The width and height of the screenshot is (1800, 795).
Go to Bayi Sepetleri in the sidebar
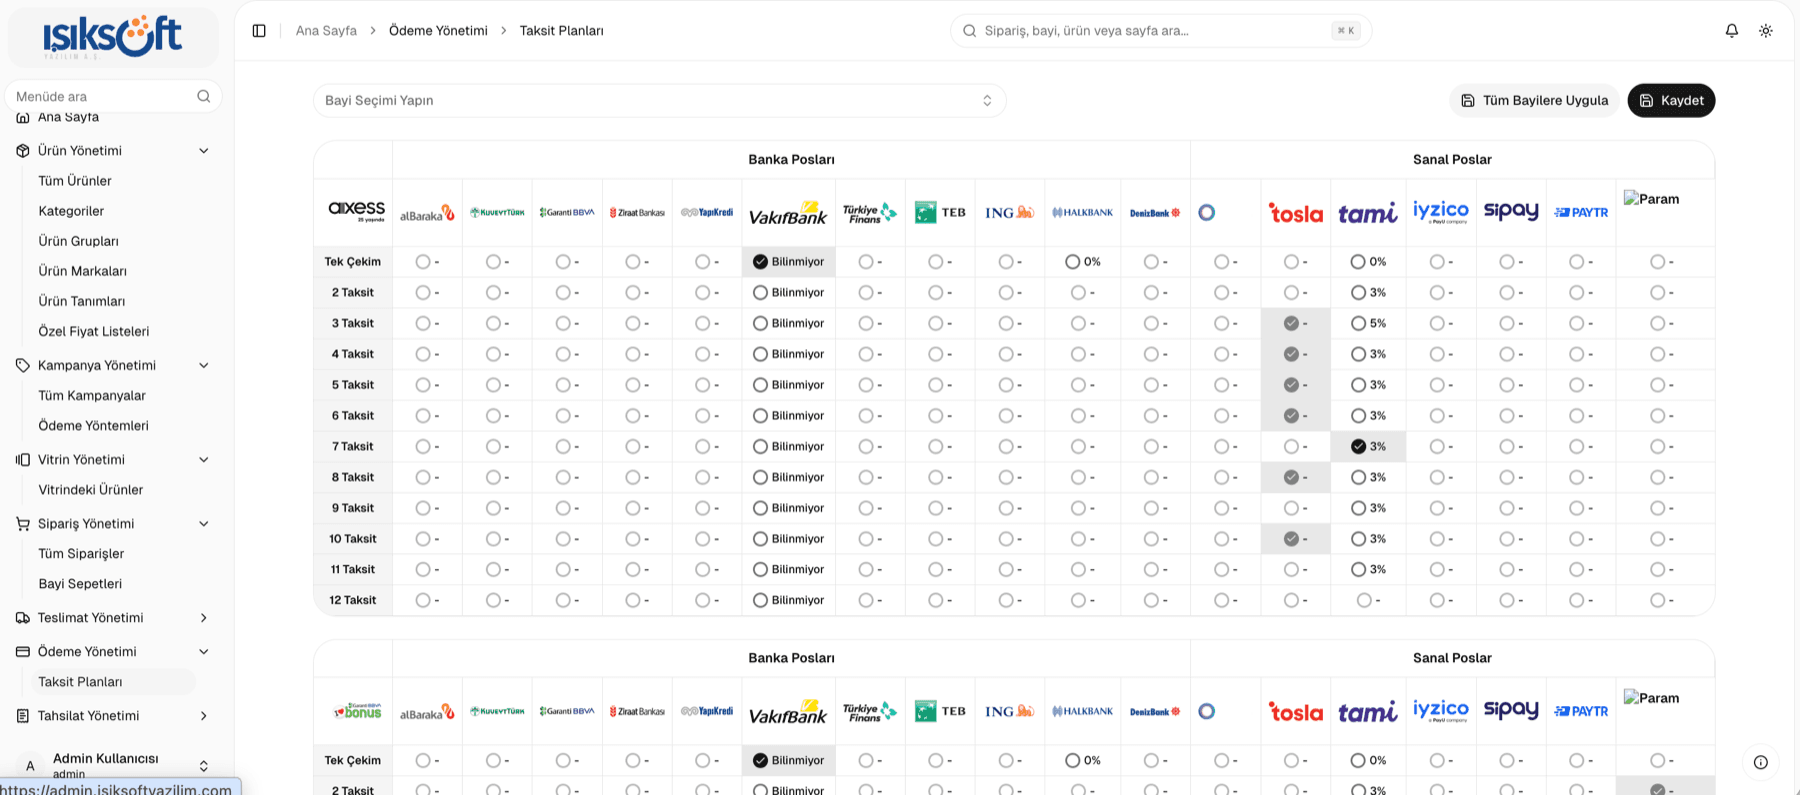point(80,584)
